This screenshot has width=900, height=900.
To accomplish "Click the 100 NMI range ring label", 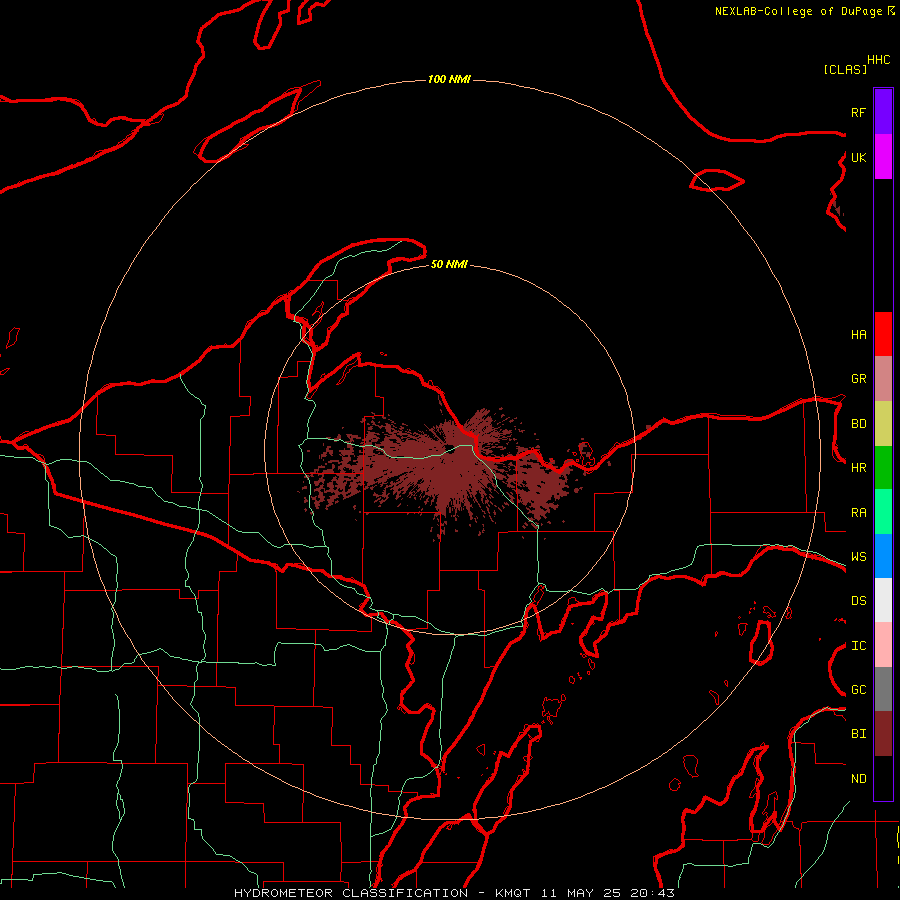I will click(x=449, y=79).
